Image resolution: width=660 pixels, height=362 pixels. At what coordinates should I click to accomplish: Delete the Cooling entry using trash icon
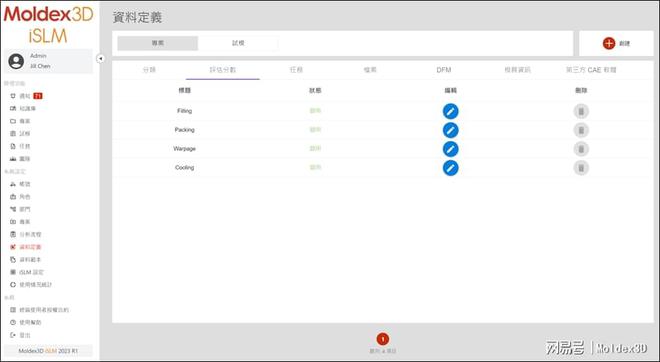click(x=581, y=168)
